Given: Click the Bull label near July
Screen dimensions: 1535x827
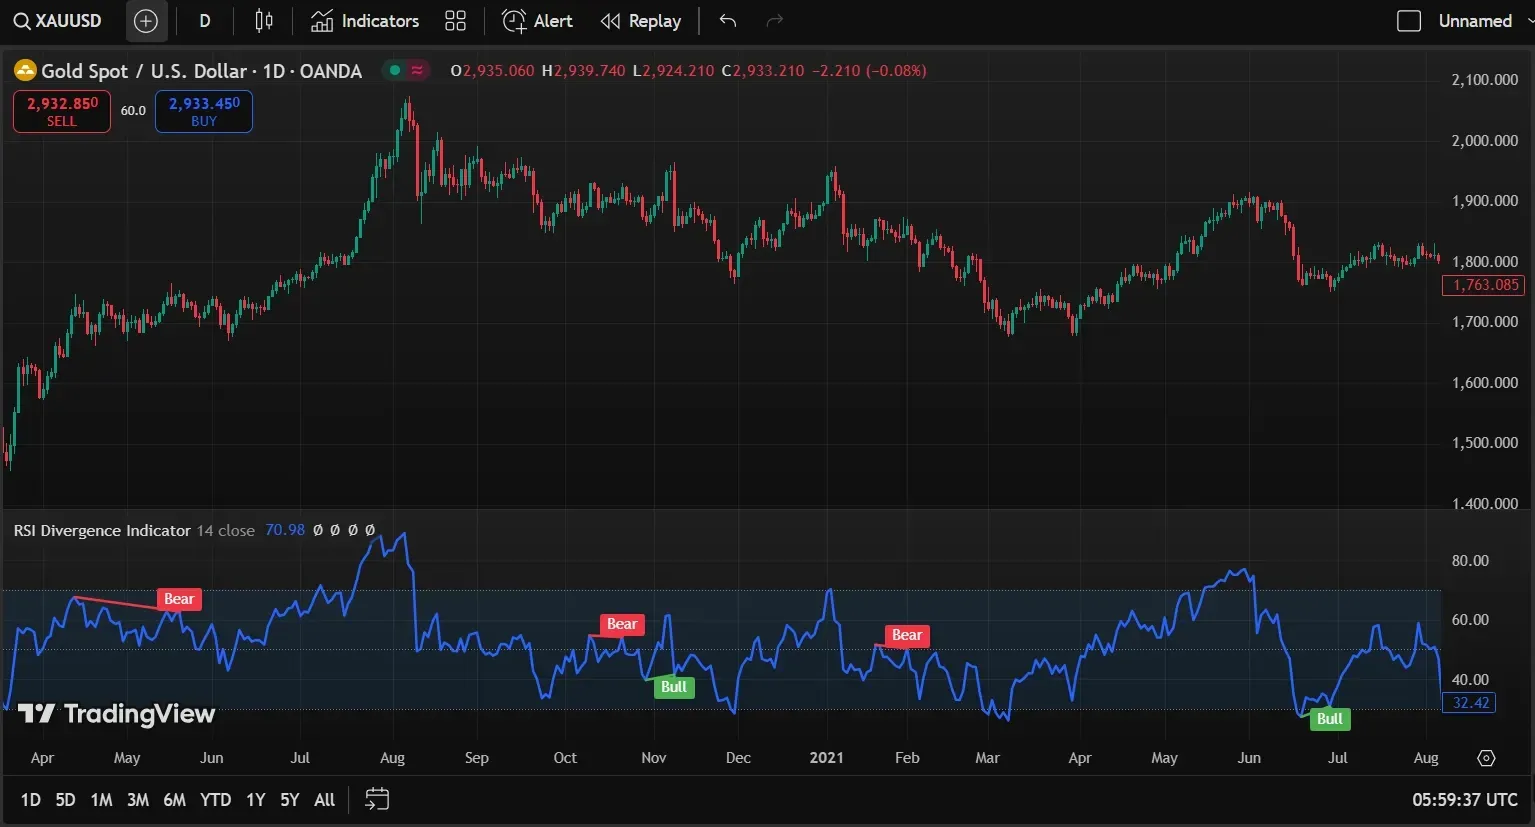Looking at the screenshot, I should tap(1330, 719).
